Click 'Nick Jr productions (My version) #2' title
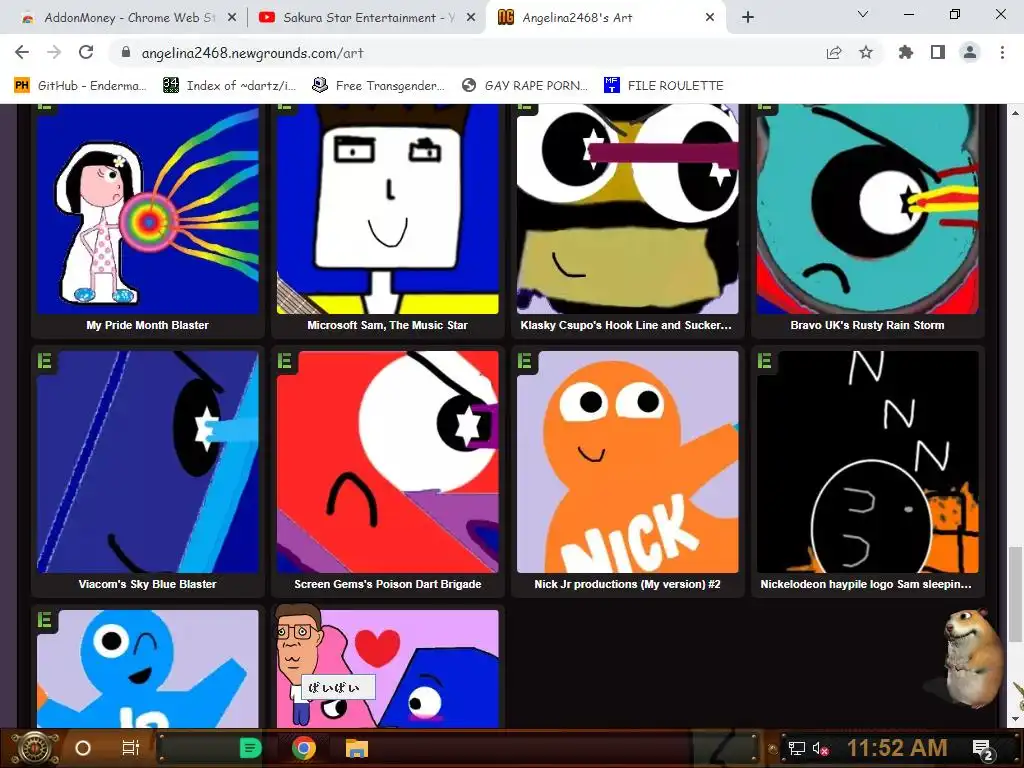Viewport: 1024px width, 768px height. pos(628,584)
